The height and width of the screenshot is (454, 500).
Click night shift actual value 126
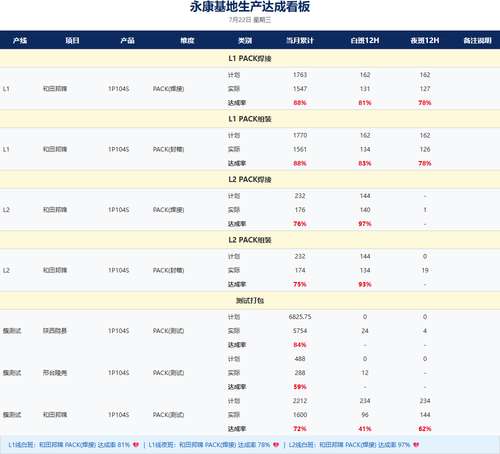pos(425,149)
